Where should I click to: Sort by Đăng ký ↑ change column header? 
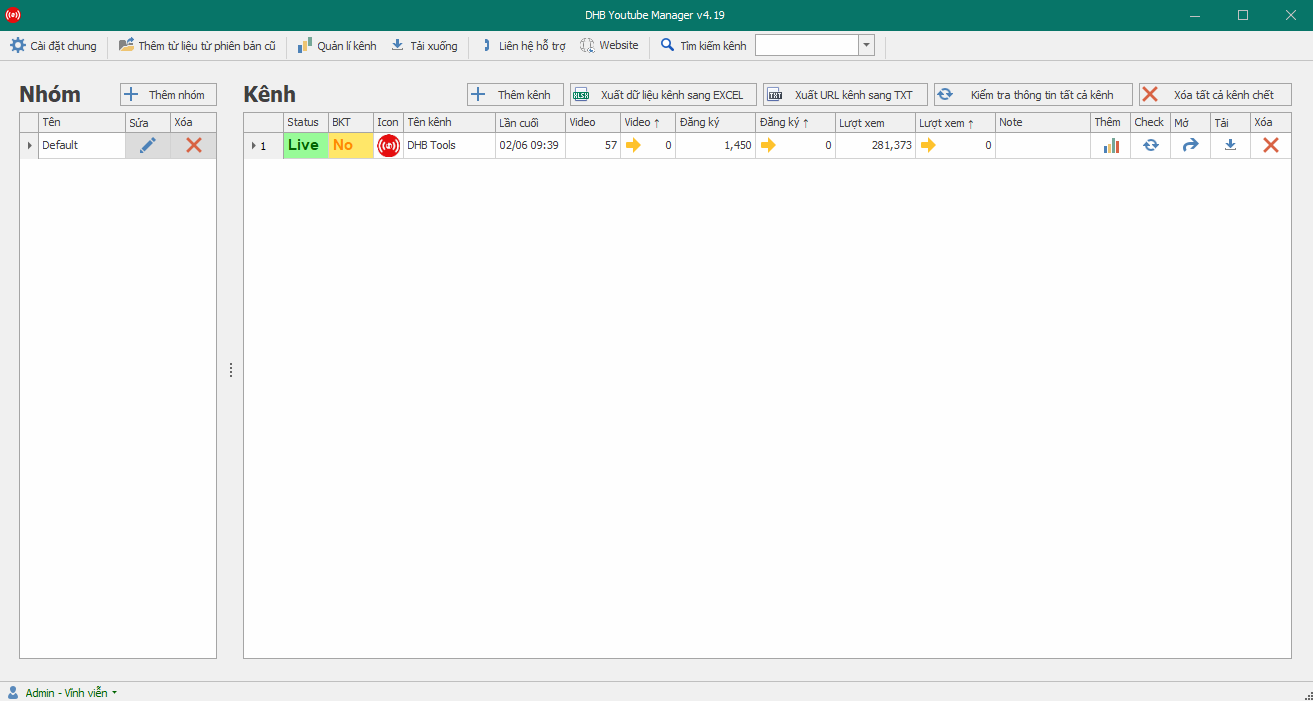click(x=795, y=122)
